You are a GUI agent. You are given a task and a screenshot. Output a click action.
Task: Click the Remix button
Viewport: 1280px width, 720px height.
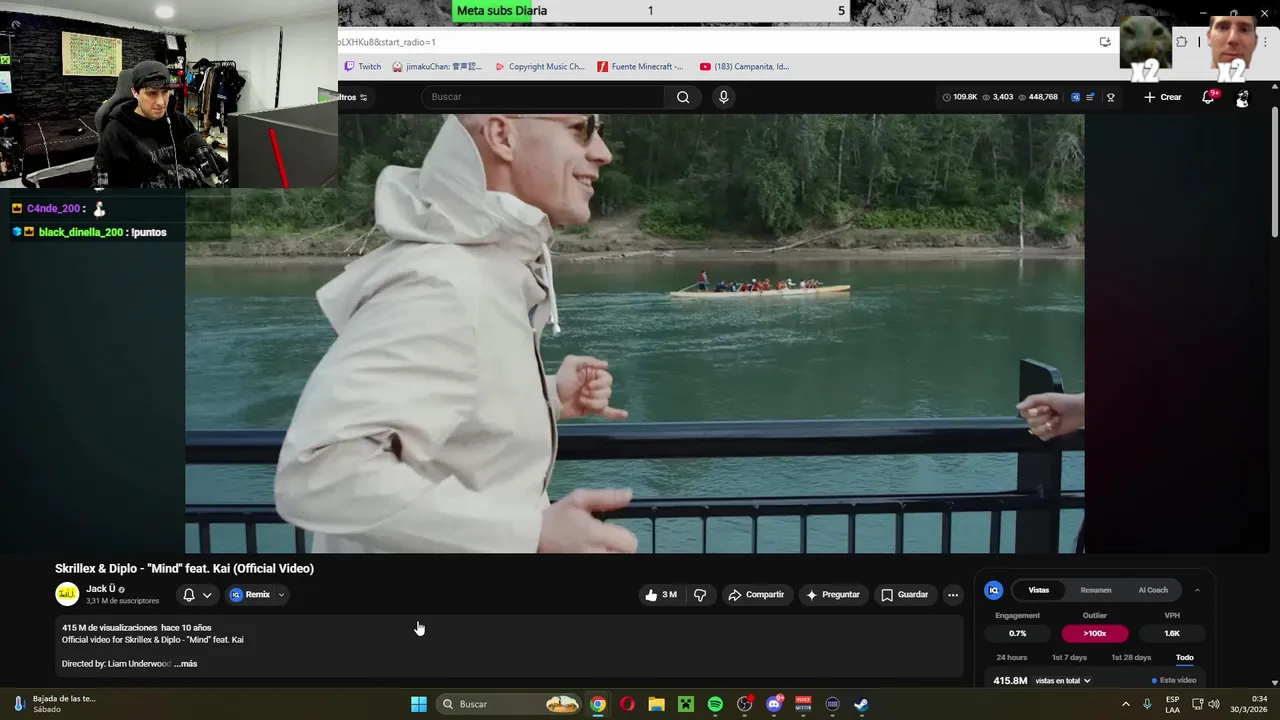pos(251,594)
